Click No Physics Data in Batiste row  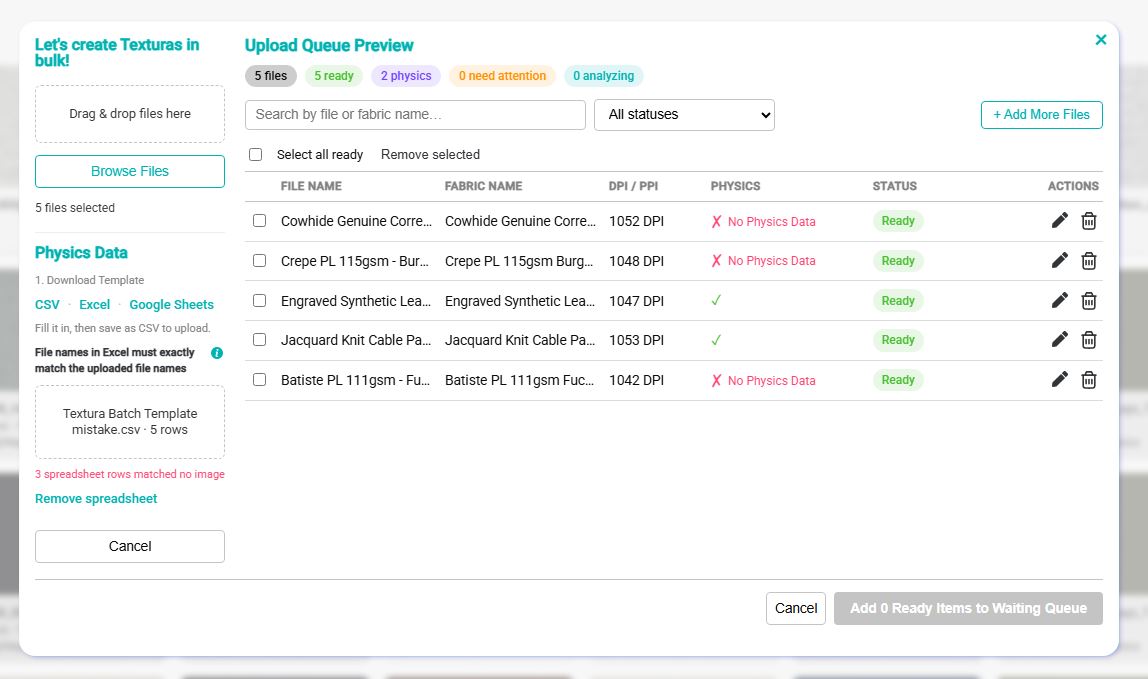click(x=771, y=381)
